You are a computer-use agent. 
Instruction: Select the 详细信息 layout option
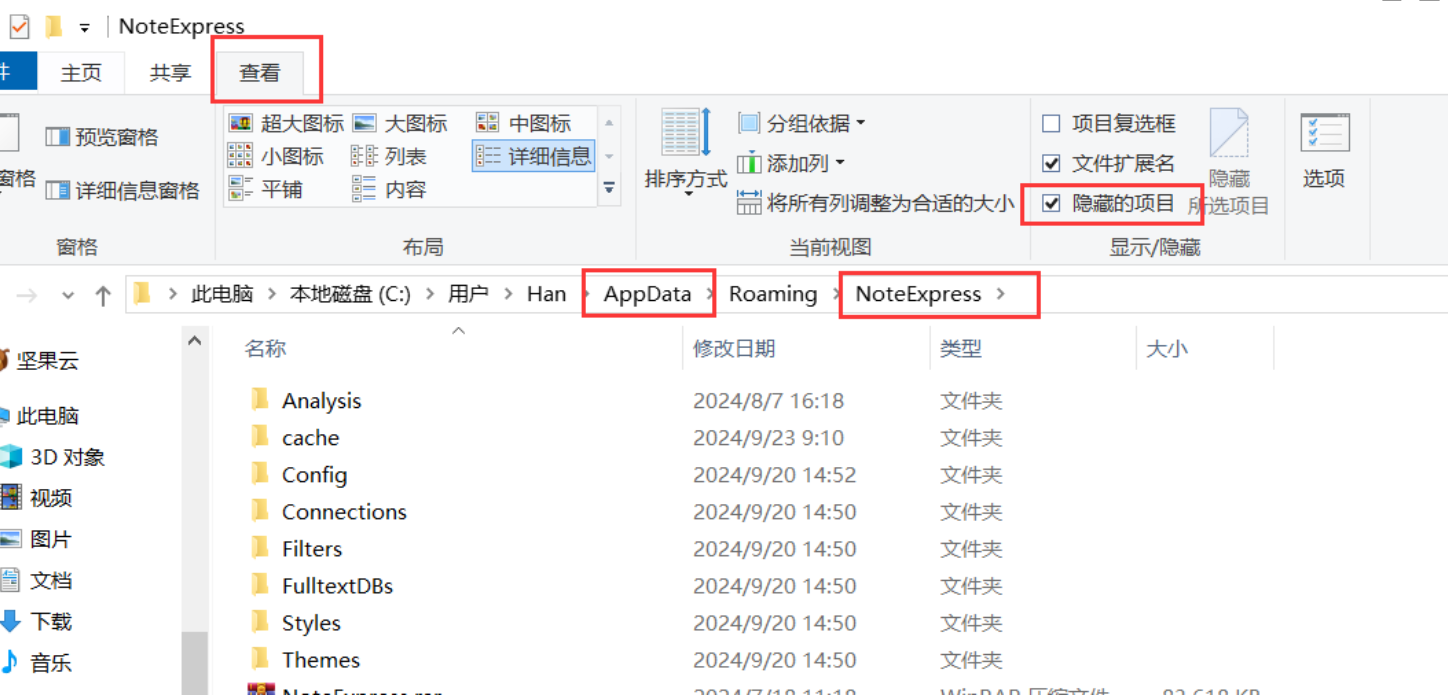[533, 156]
